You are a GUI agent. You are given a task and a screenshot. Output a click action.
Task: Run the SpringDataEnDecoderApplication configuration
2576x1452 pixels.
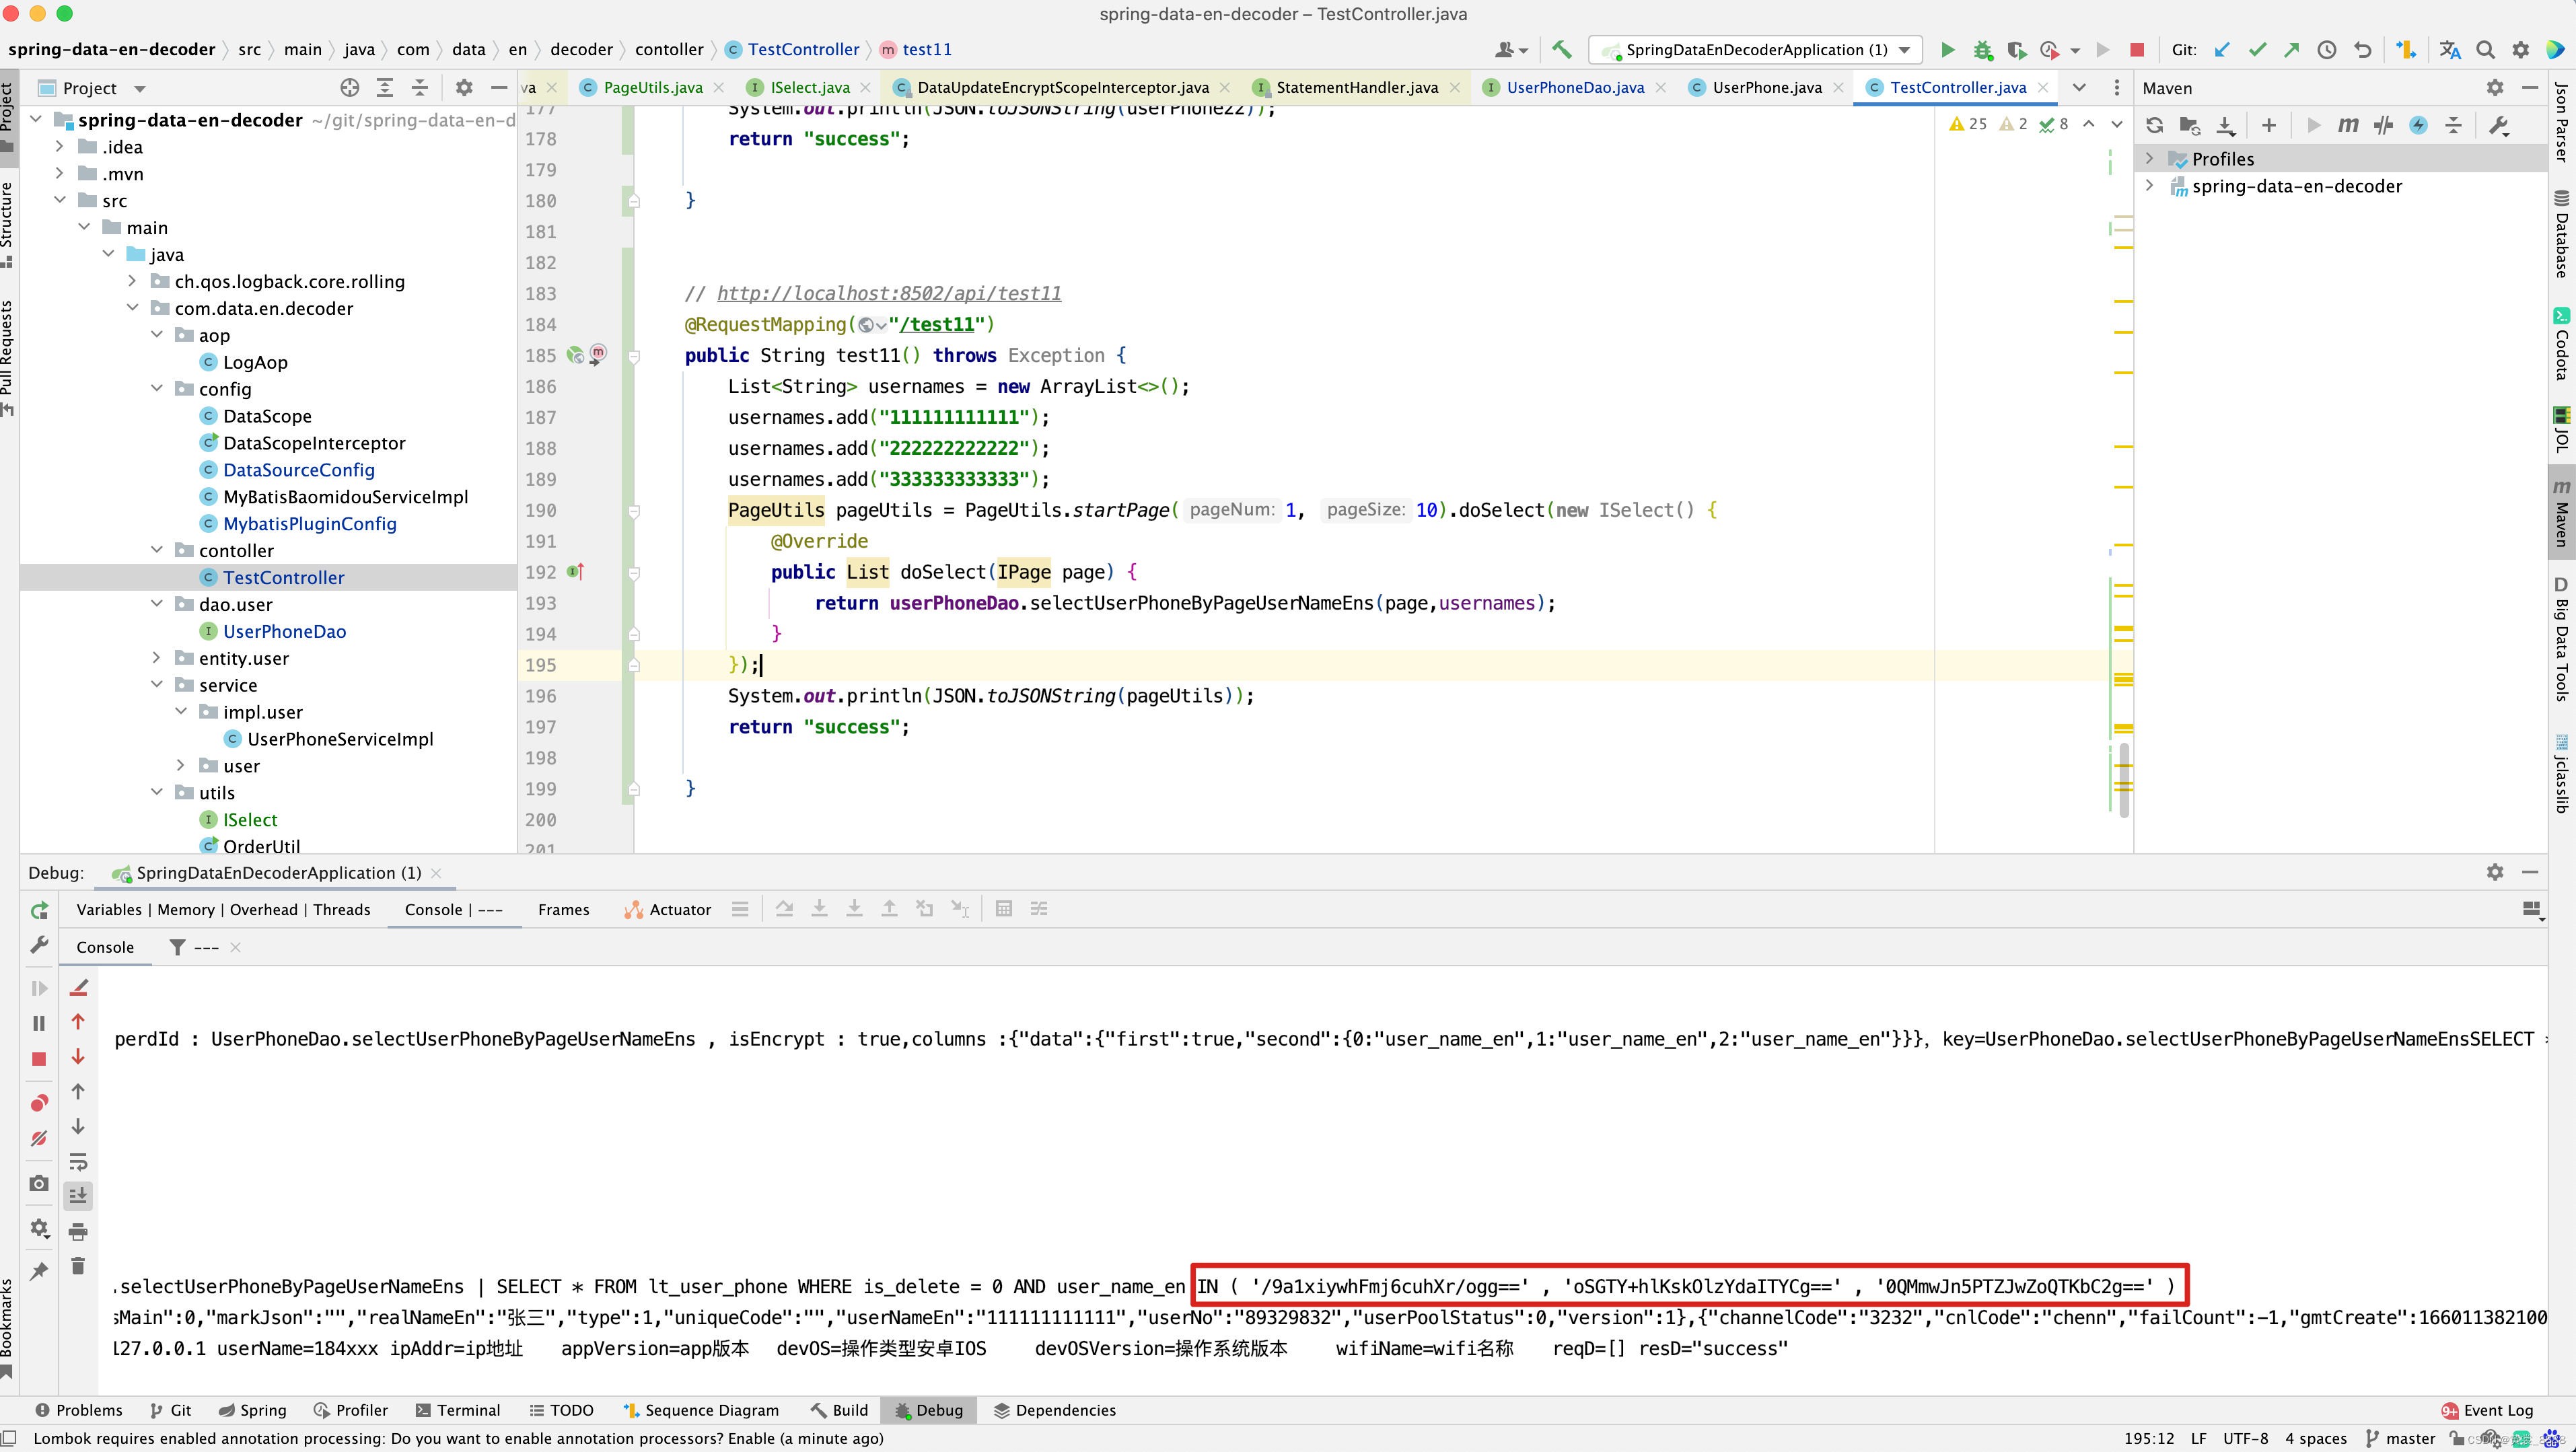tap(1947, 49)
